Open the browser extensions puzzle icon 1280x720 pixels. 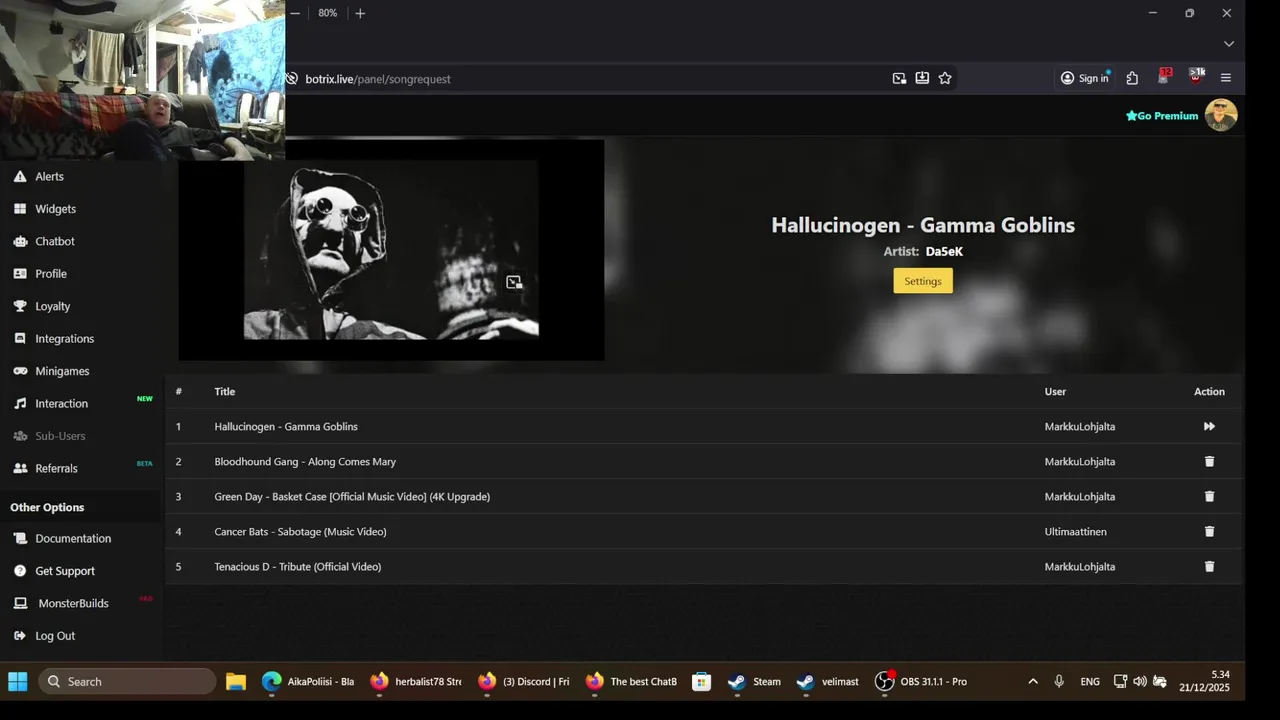pyautogui.click(x=1132, y=78)
